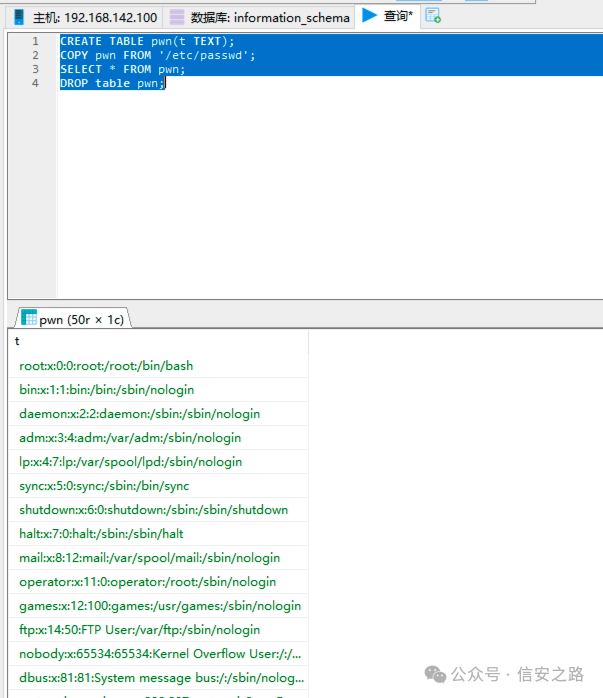This screenshot has width=603, height=698.
Task: Open the host 192.168.142.100 tab
Action: coord(85,17)
